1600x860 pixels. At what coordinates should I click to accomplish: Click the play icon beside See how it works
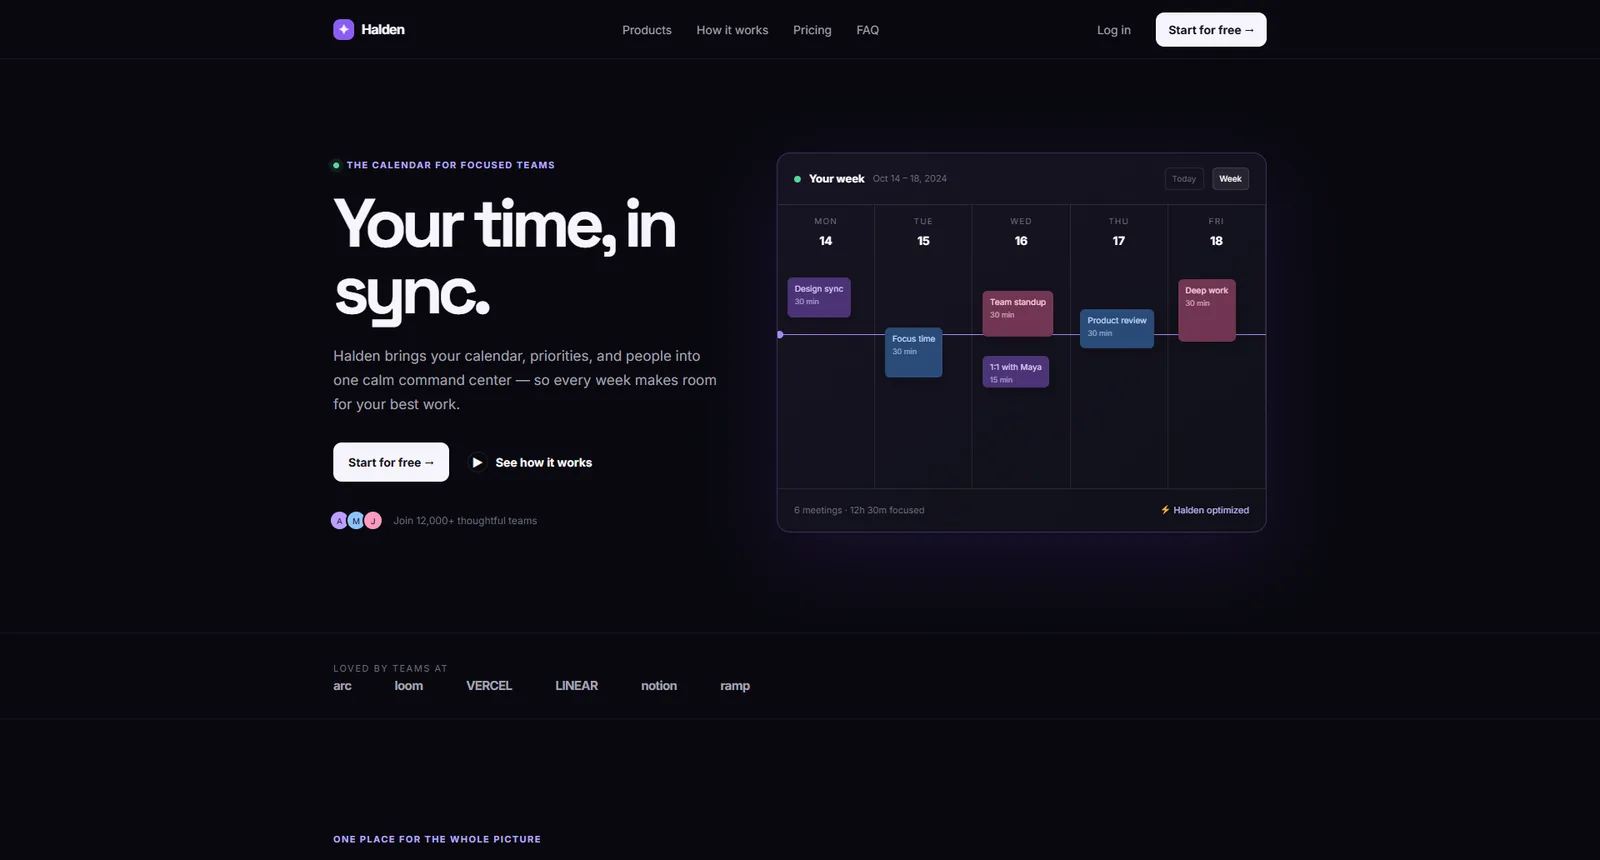point(478,463)
